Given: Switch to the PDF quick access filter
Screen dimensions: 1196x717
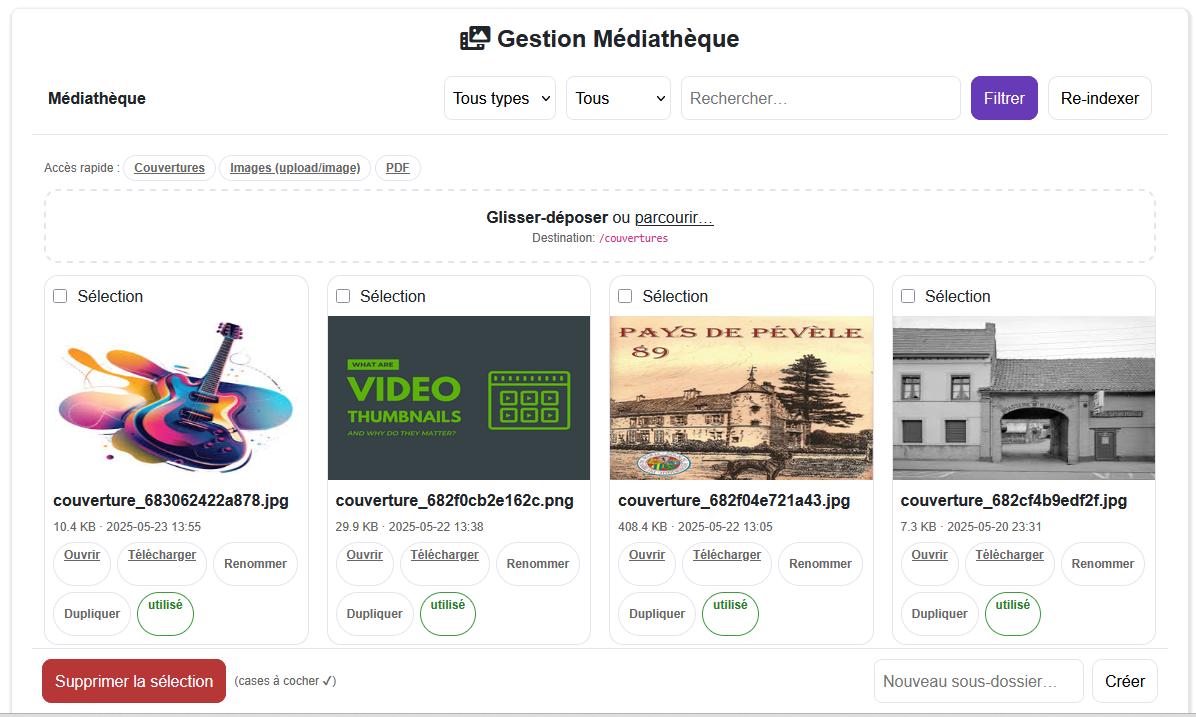Looking at the screenshot, I should 397,167.
